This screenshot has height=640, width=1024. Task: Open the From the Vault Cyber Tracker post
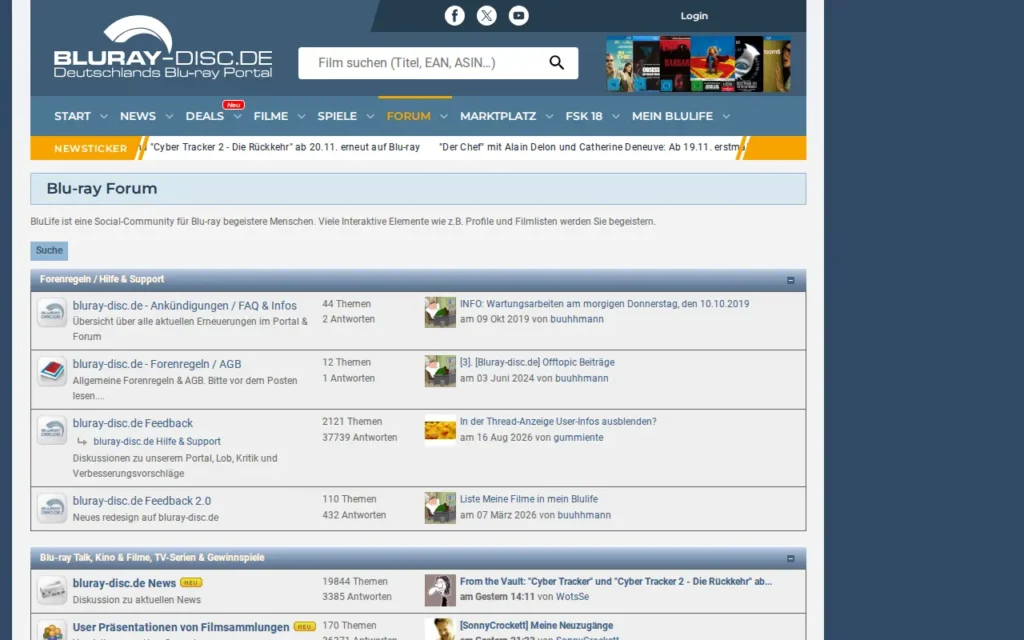coord(616,581)
